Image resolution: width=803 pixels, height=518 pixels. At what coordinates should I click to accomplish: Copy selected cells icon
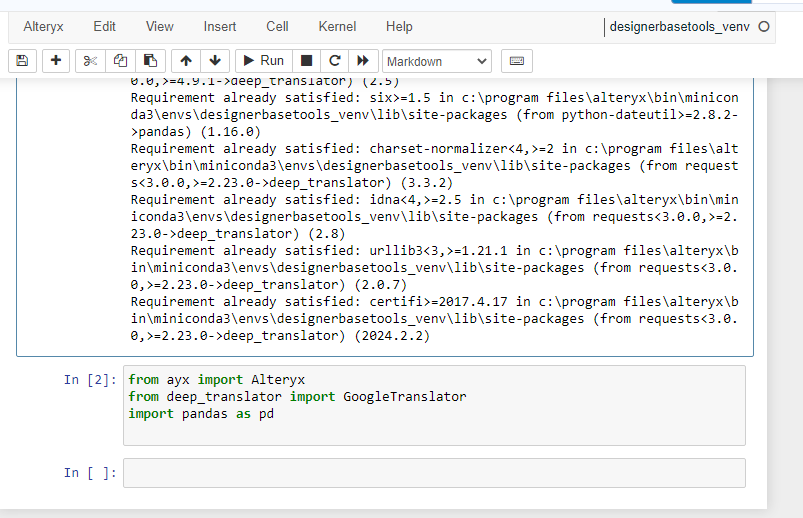click(x=120, y=61)
